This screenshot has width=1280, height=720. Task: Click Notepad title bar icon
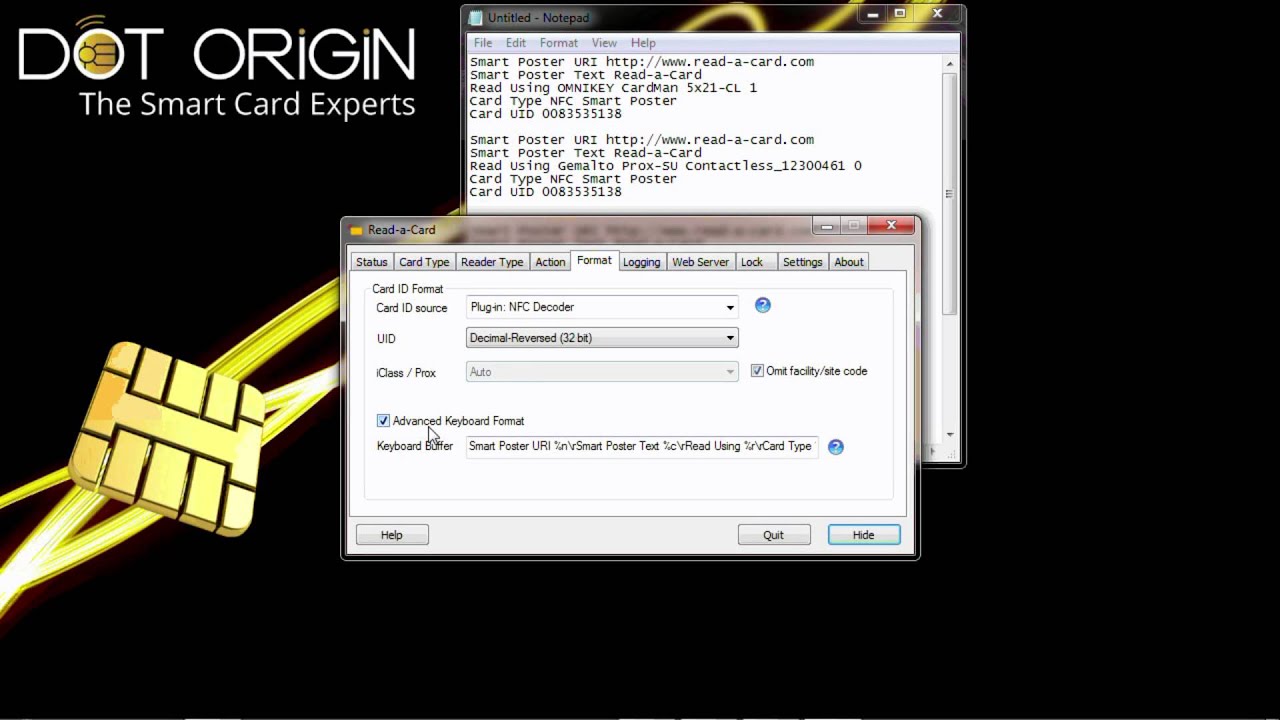tap(476, 18)
